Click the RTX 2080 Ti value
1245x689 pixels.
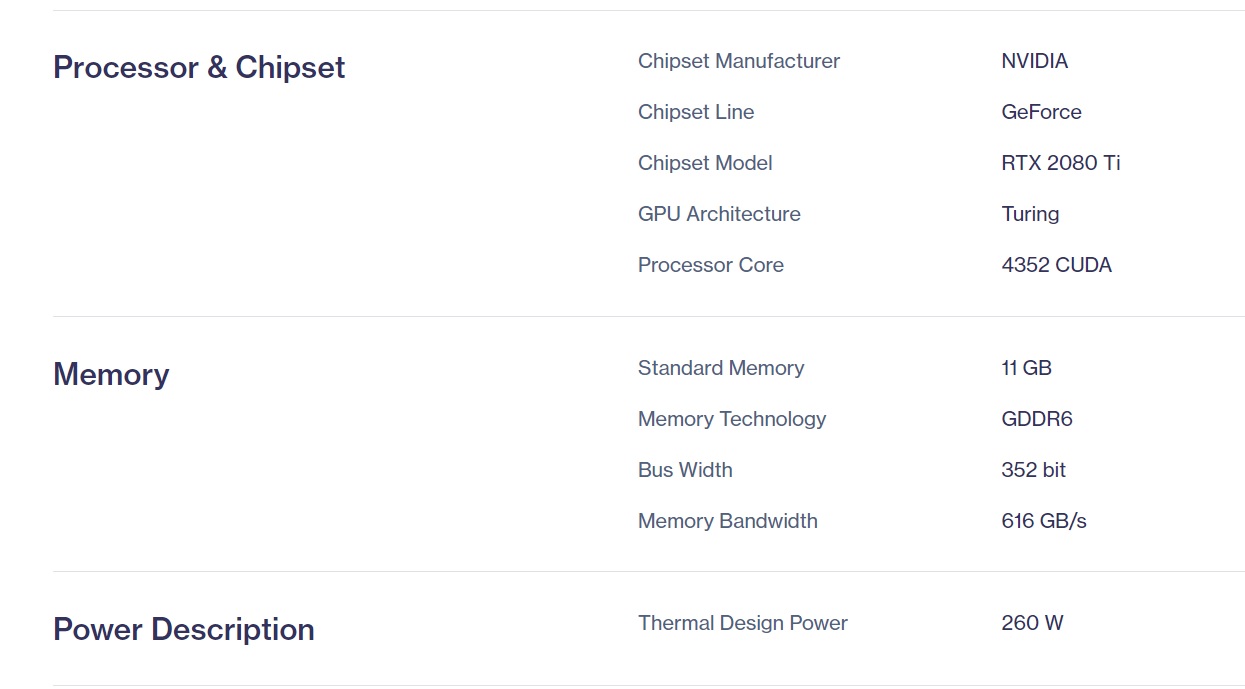tap(1060, 163)
